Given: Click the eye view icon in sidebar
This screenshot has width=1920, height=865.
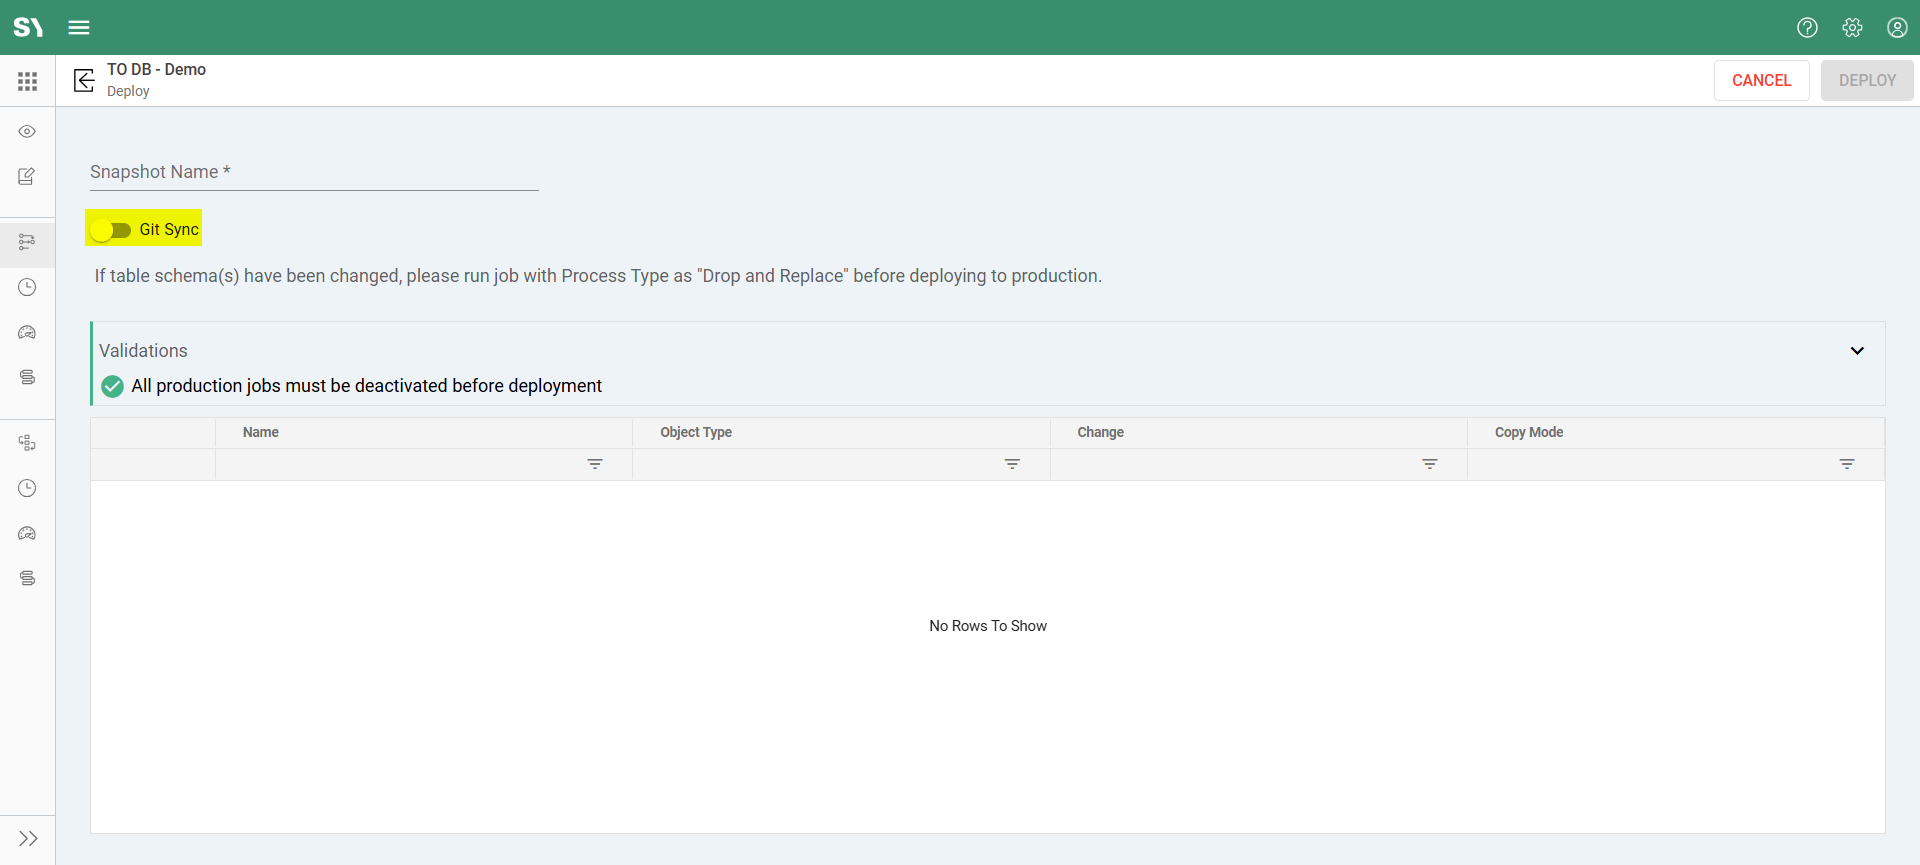Looking at the screenshot, I should click(27, 132).
